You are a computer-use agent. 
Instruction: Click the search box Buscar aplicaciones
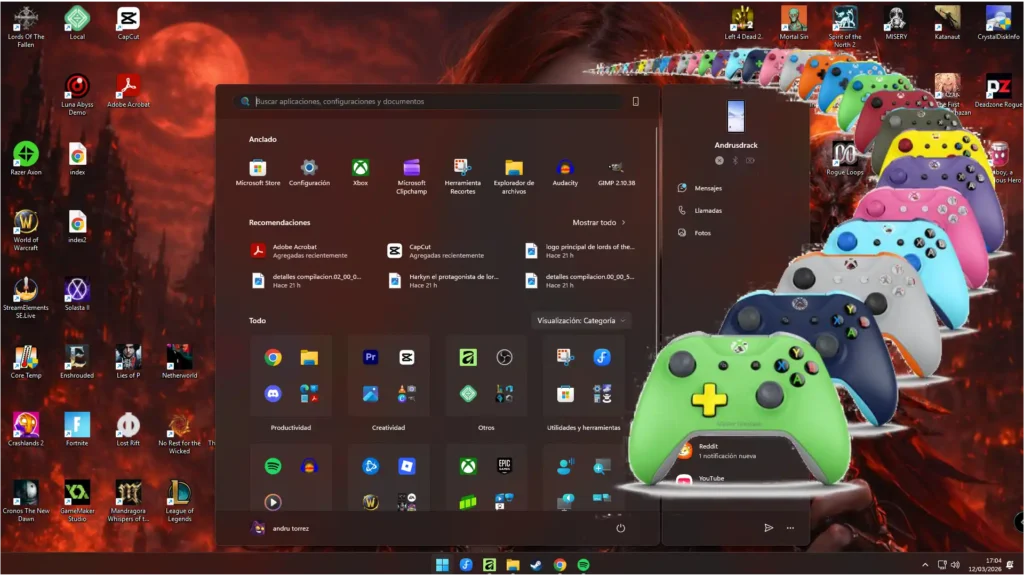[x=428, y=101]
